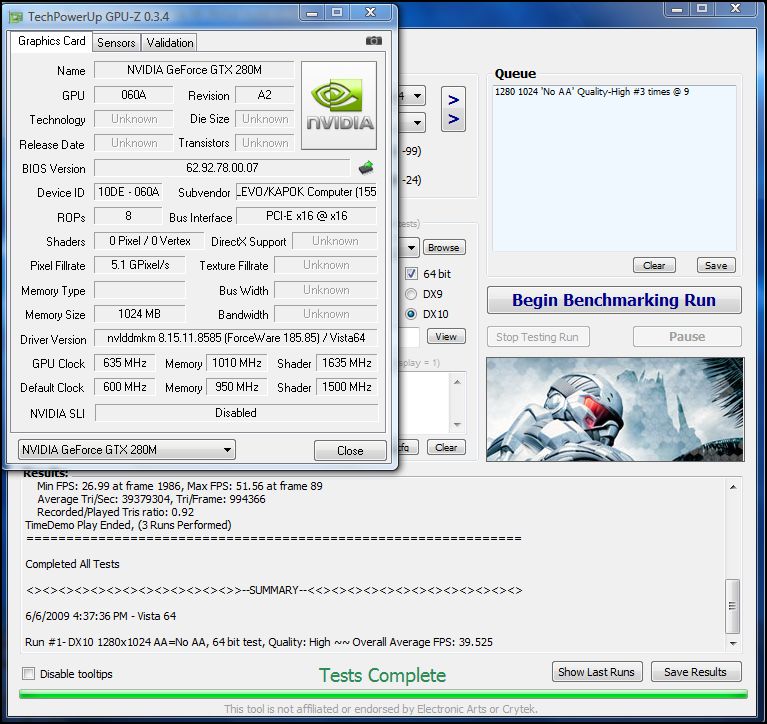Screen dimensions: 767x724
Task: Open the GPU selection dropdown in GPU-Z
Action: 127,450
